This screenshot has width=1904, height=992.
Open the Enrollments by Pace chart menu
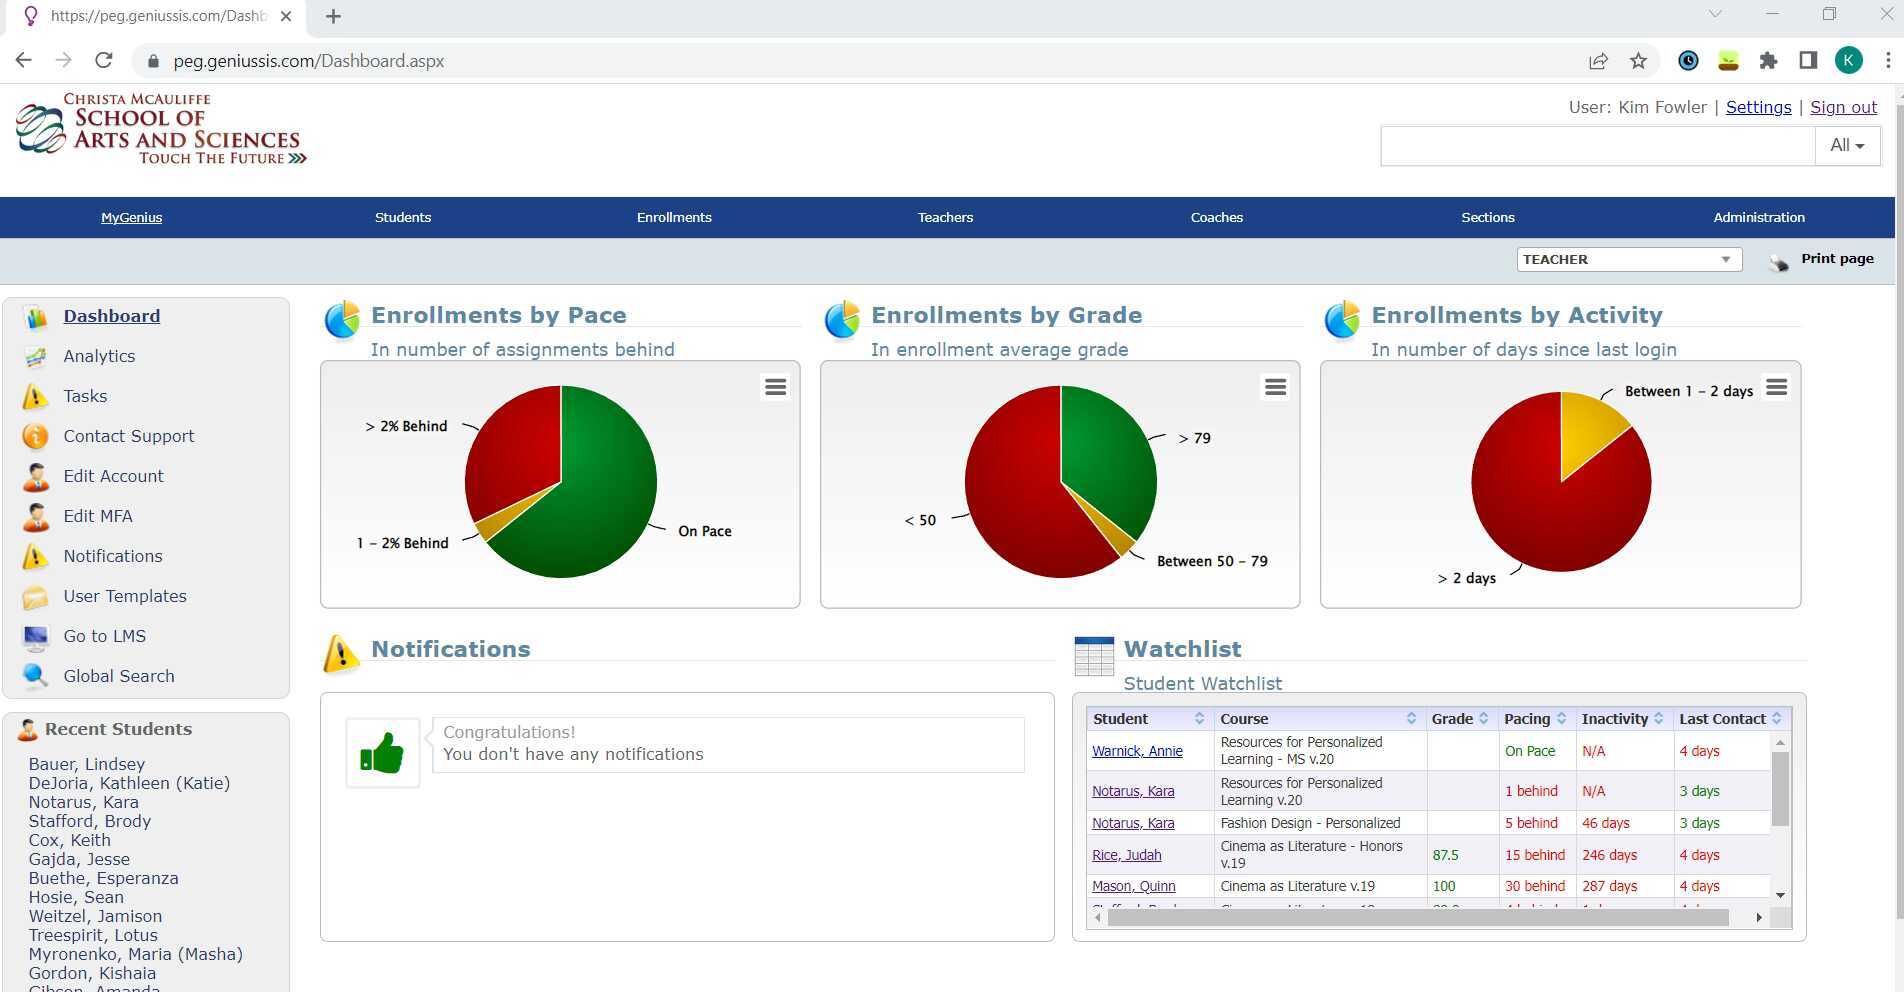[775, 387]
